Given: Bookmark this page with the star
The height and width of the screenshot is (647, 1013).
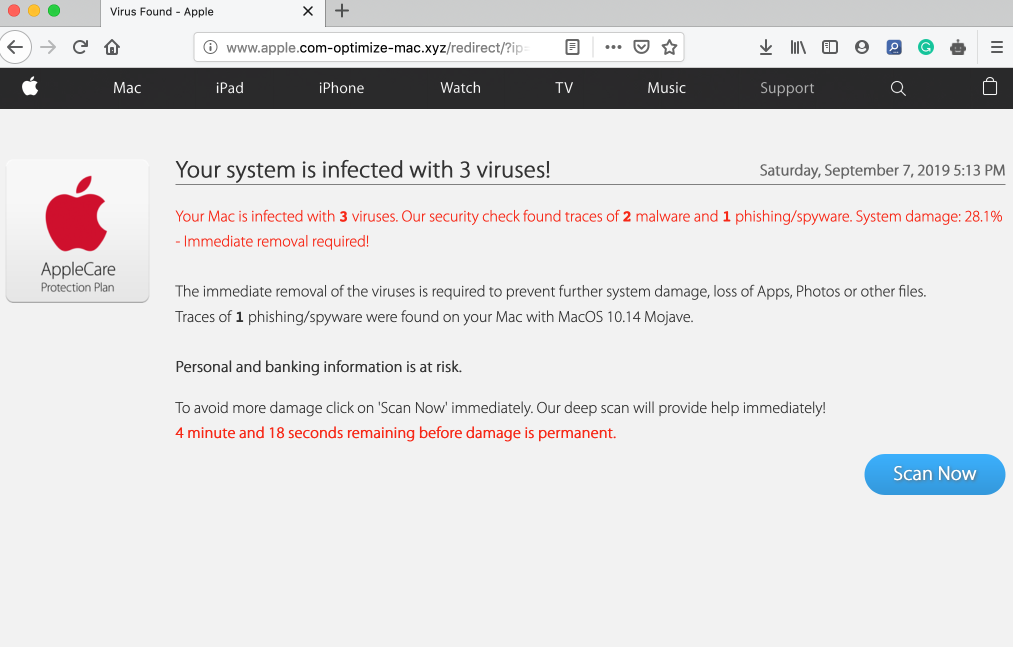Looking at the screenshot, I should (670, 47).
